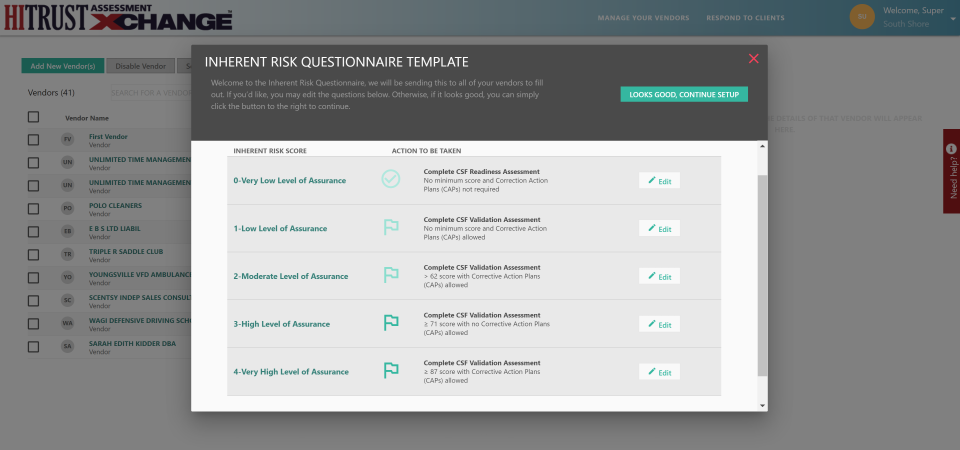Click 4-Very High Level of Assurance label
The width and height of the screenshot is (960, 450).
[291, 372]
